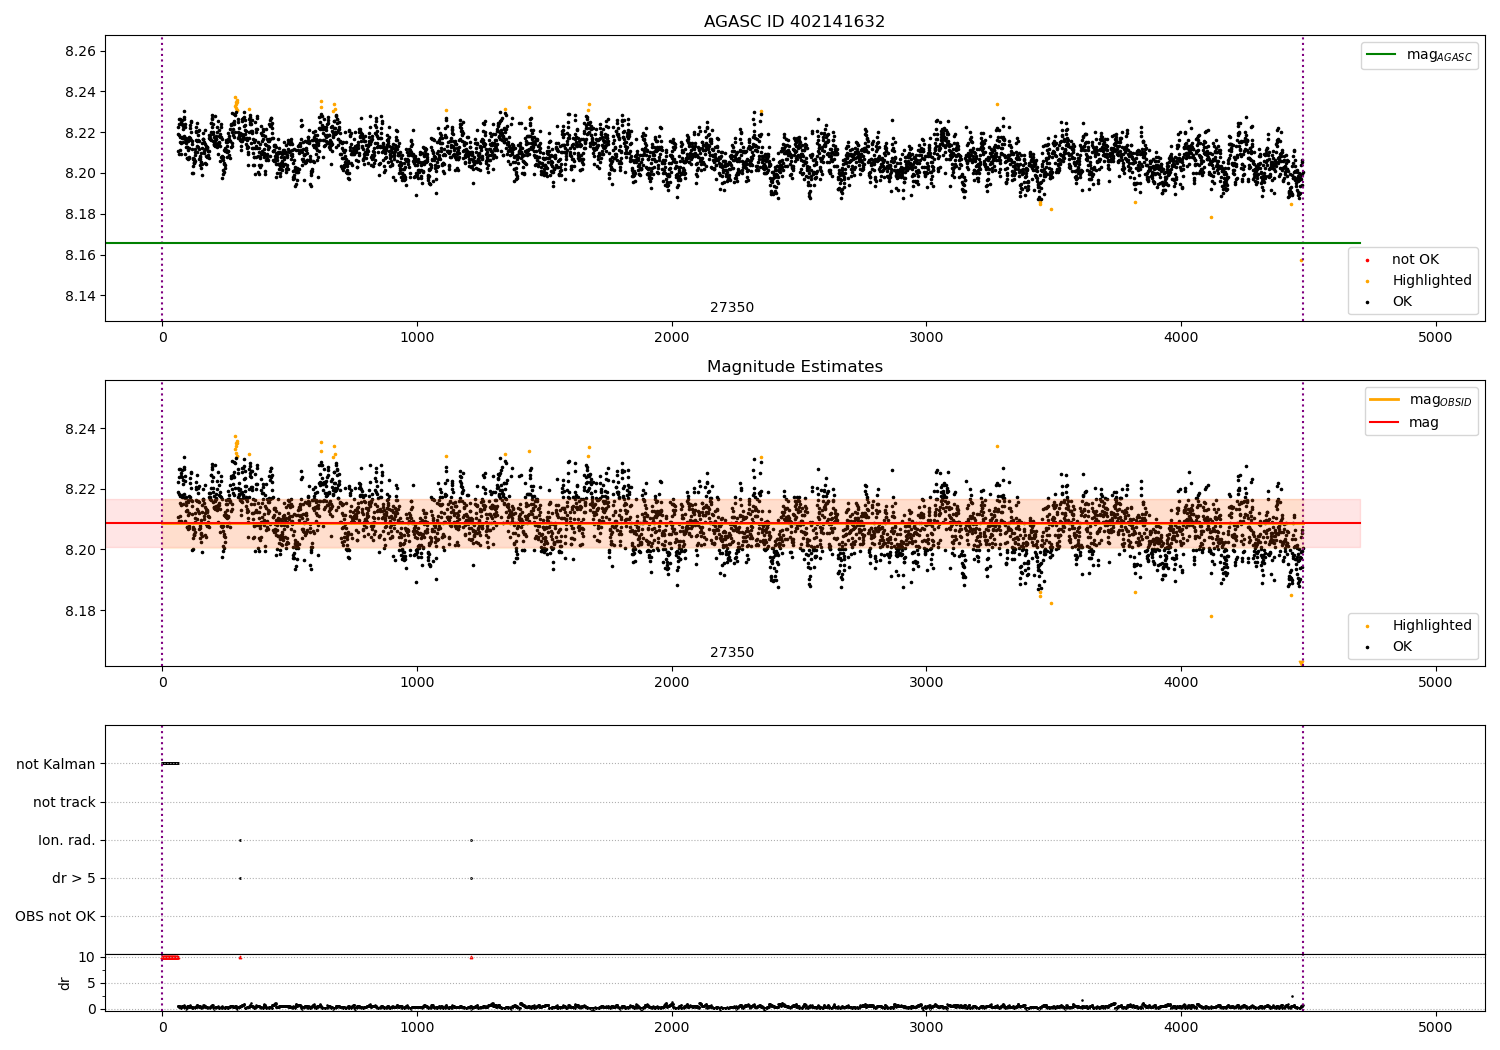1500x1050 pixels.
Task: Select 'Highlighted' legend entry in top plot
Action: point(1432,281)
